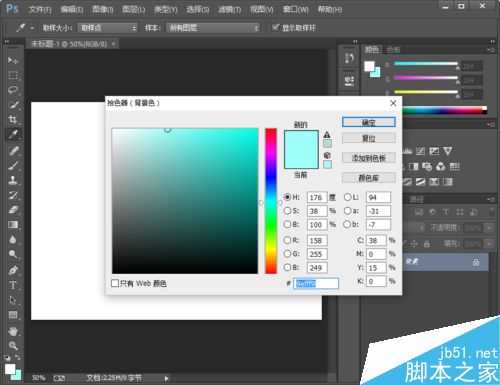
Task: Click the not web-safe cube icon
Action: [327, 155]
